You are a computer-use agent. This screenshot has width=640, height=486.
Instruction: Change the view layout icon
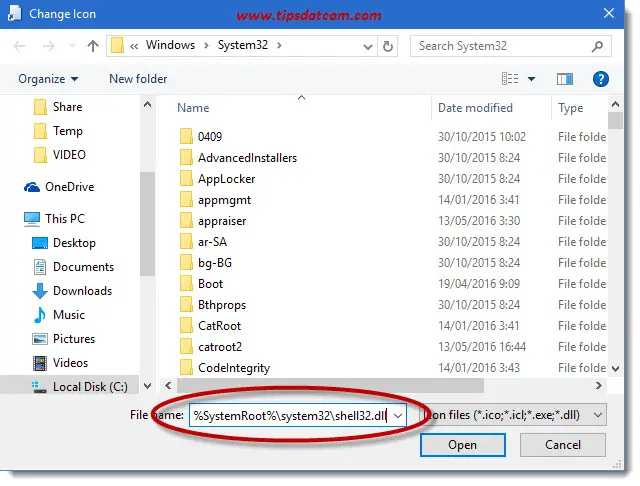point(510,78)
